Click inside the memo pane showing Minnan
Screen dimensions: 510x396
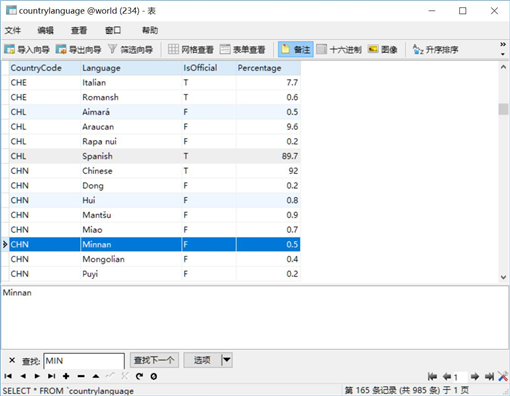click(255, 317)
